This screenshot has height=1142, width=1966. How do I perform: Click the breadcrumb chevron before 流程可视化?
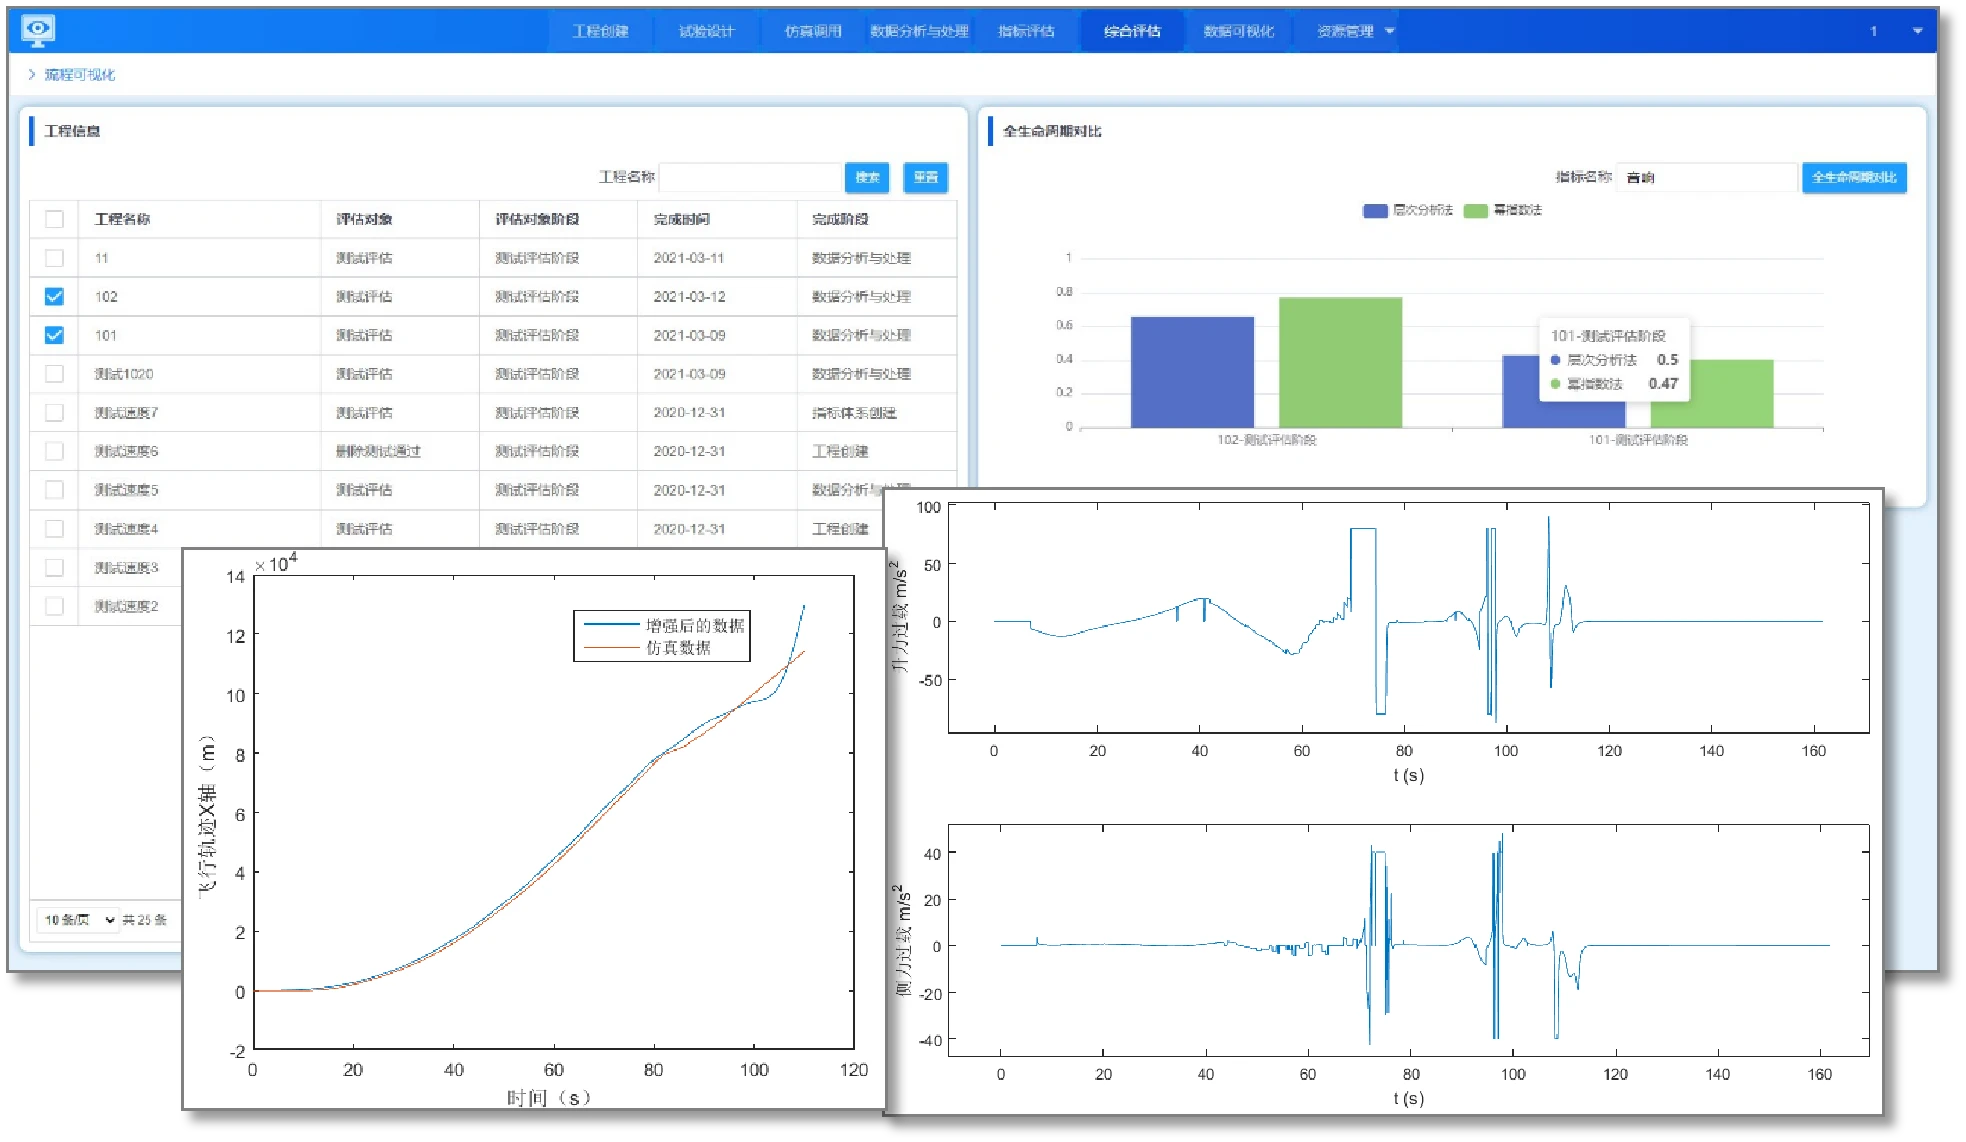(32, 74)
